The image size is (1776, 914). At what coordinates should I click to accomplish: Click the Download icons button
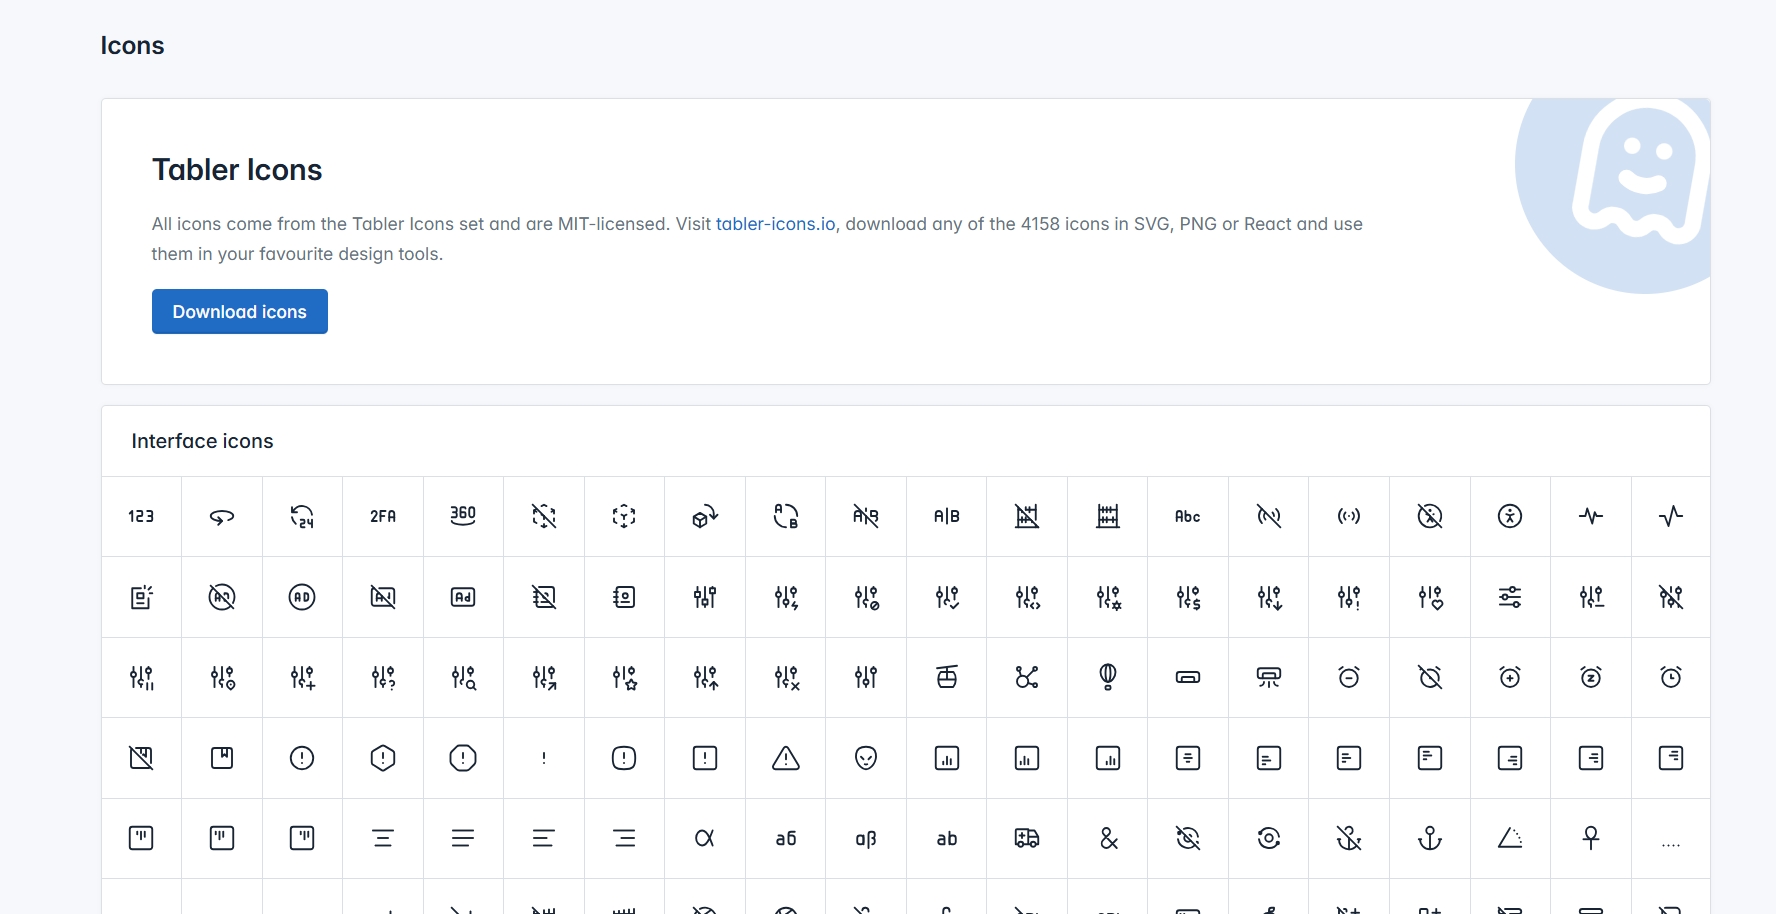click(240, 312)
